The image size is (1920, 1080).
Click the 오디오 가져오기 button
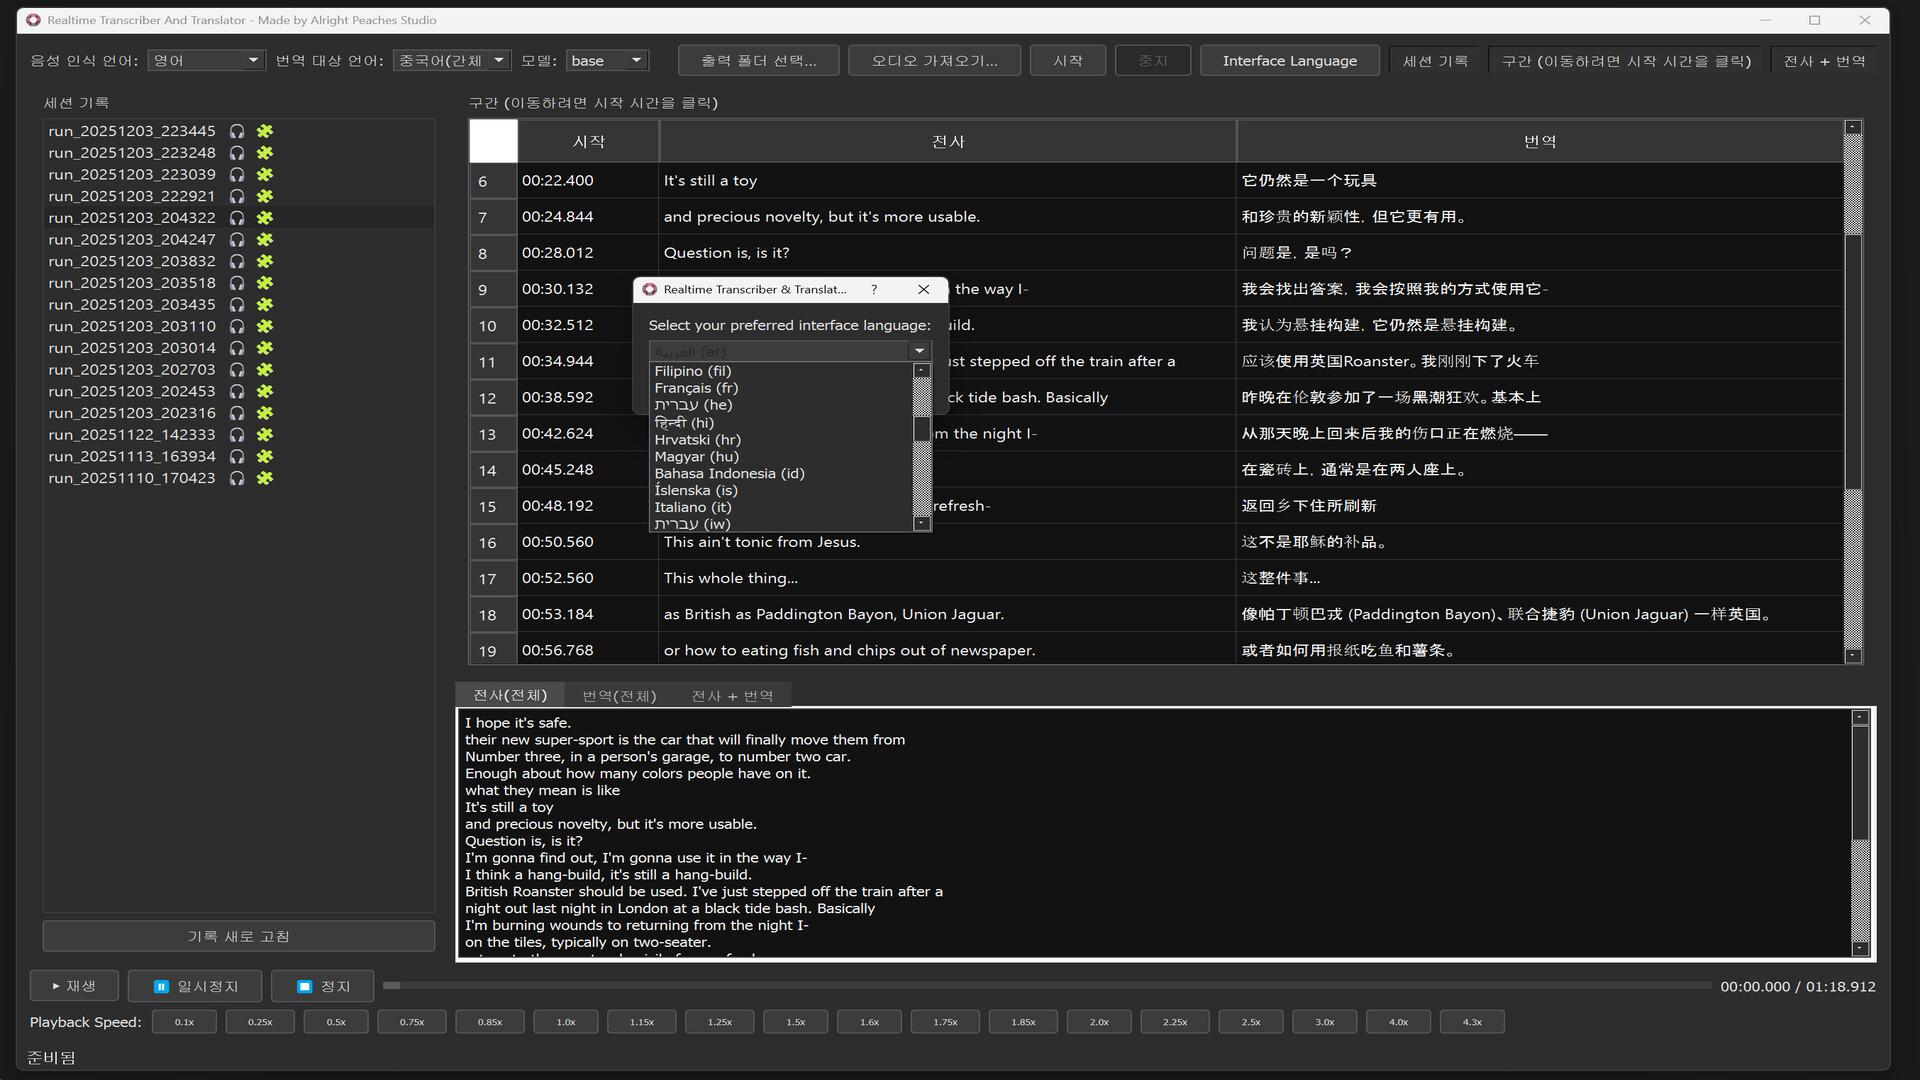pos(933,60)
